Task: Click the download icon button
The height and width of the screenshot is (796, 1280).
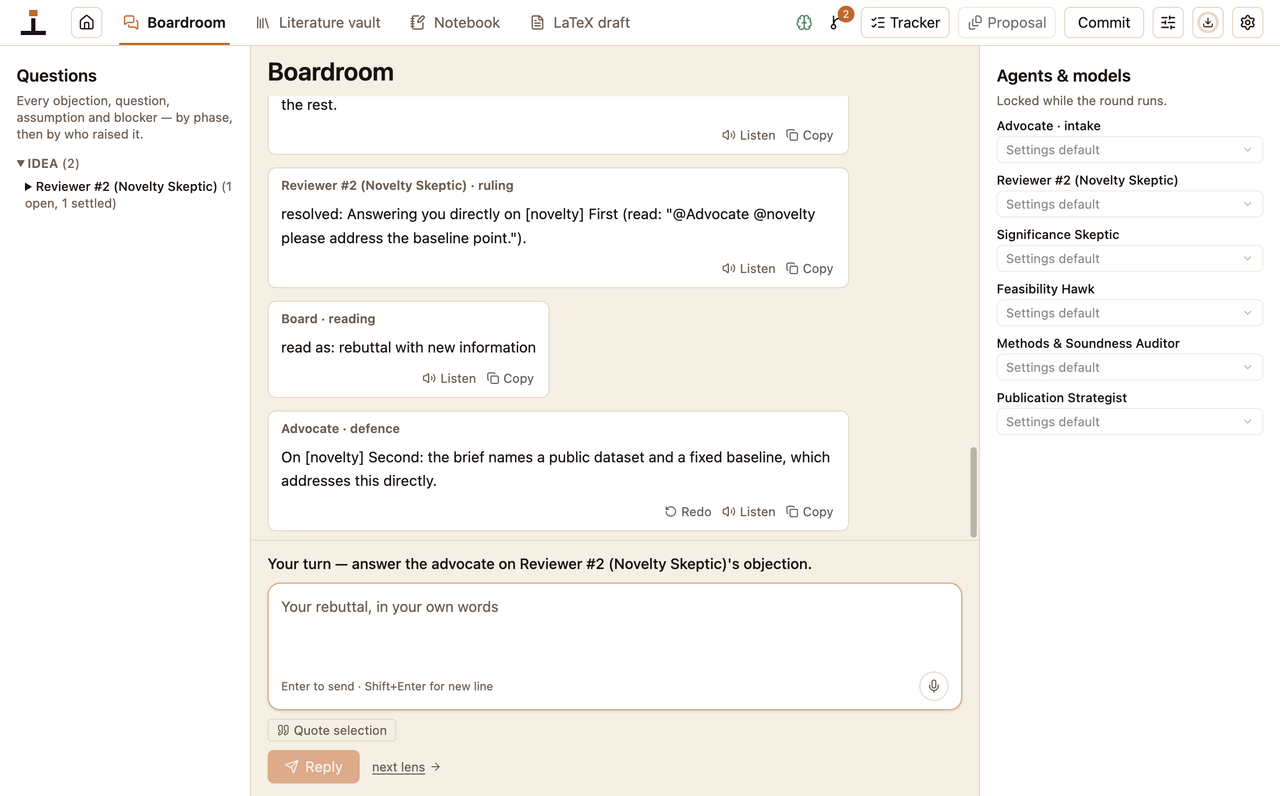Action: 1208,22
